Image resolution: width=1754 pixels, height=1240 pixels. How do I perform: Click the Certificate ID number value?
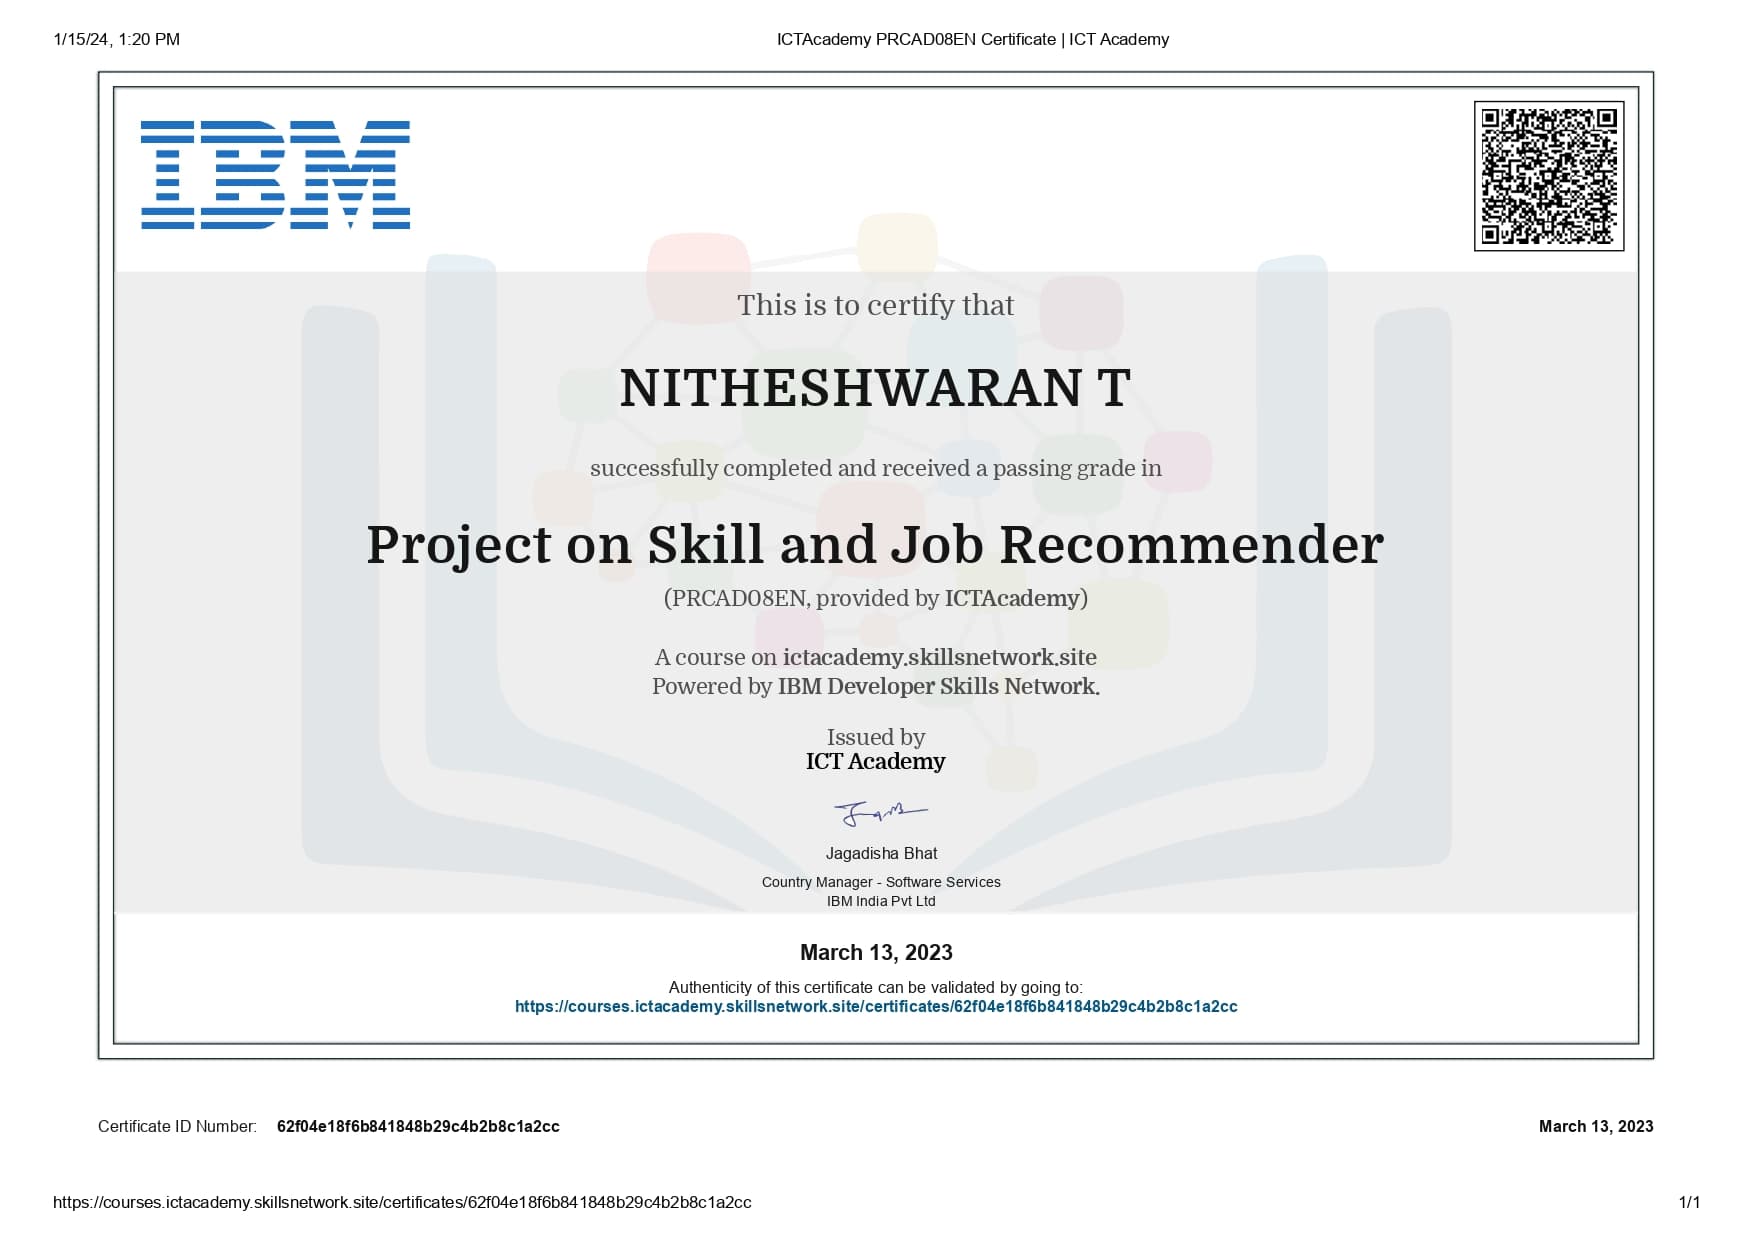pos(418,1126)
